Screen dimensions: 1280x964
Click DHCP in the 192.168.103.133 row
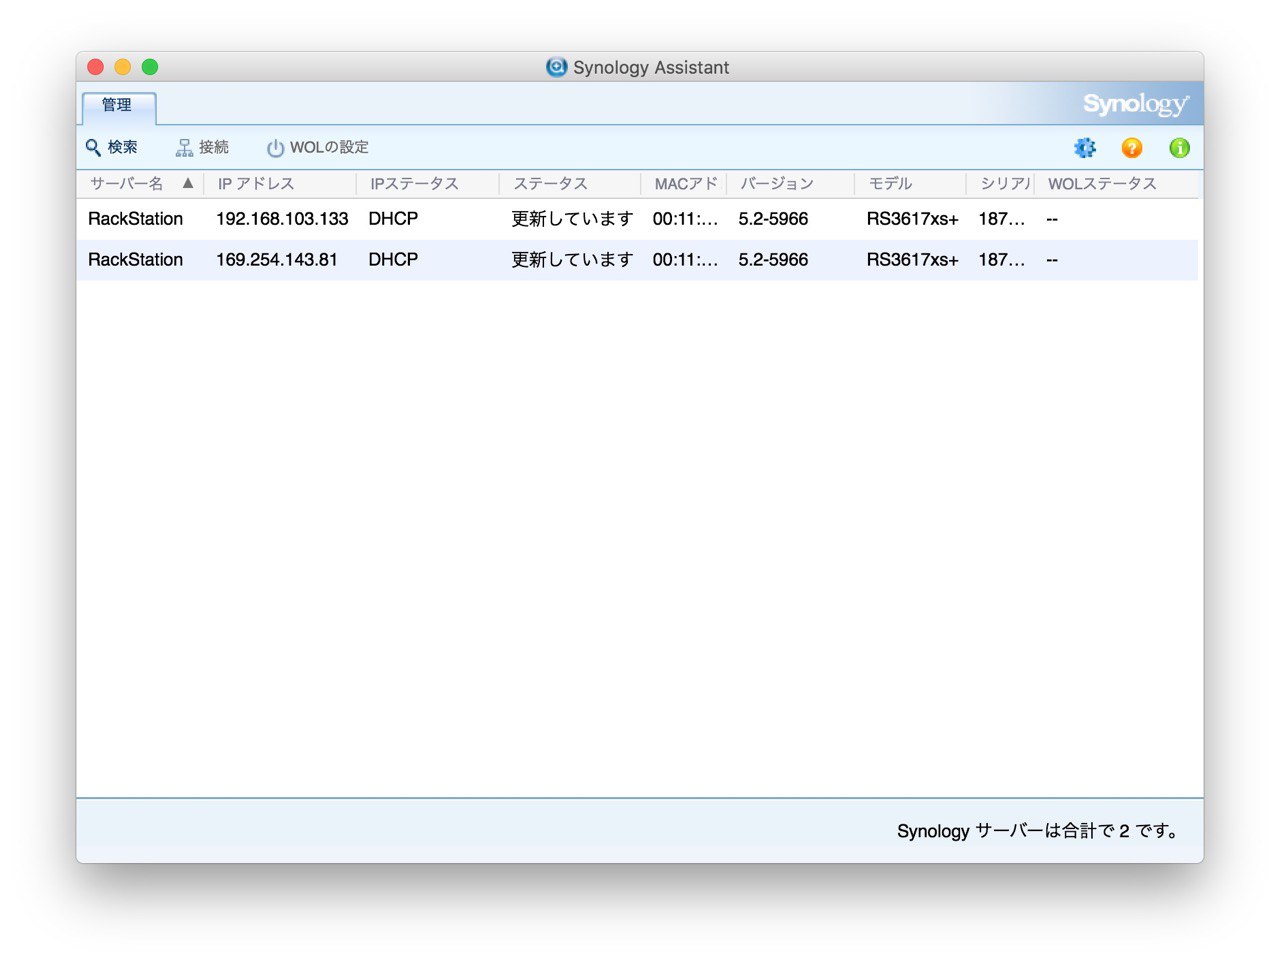click(x=393, y=219)
